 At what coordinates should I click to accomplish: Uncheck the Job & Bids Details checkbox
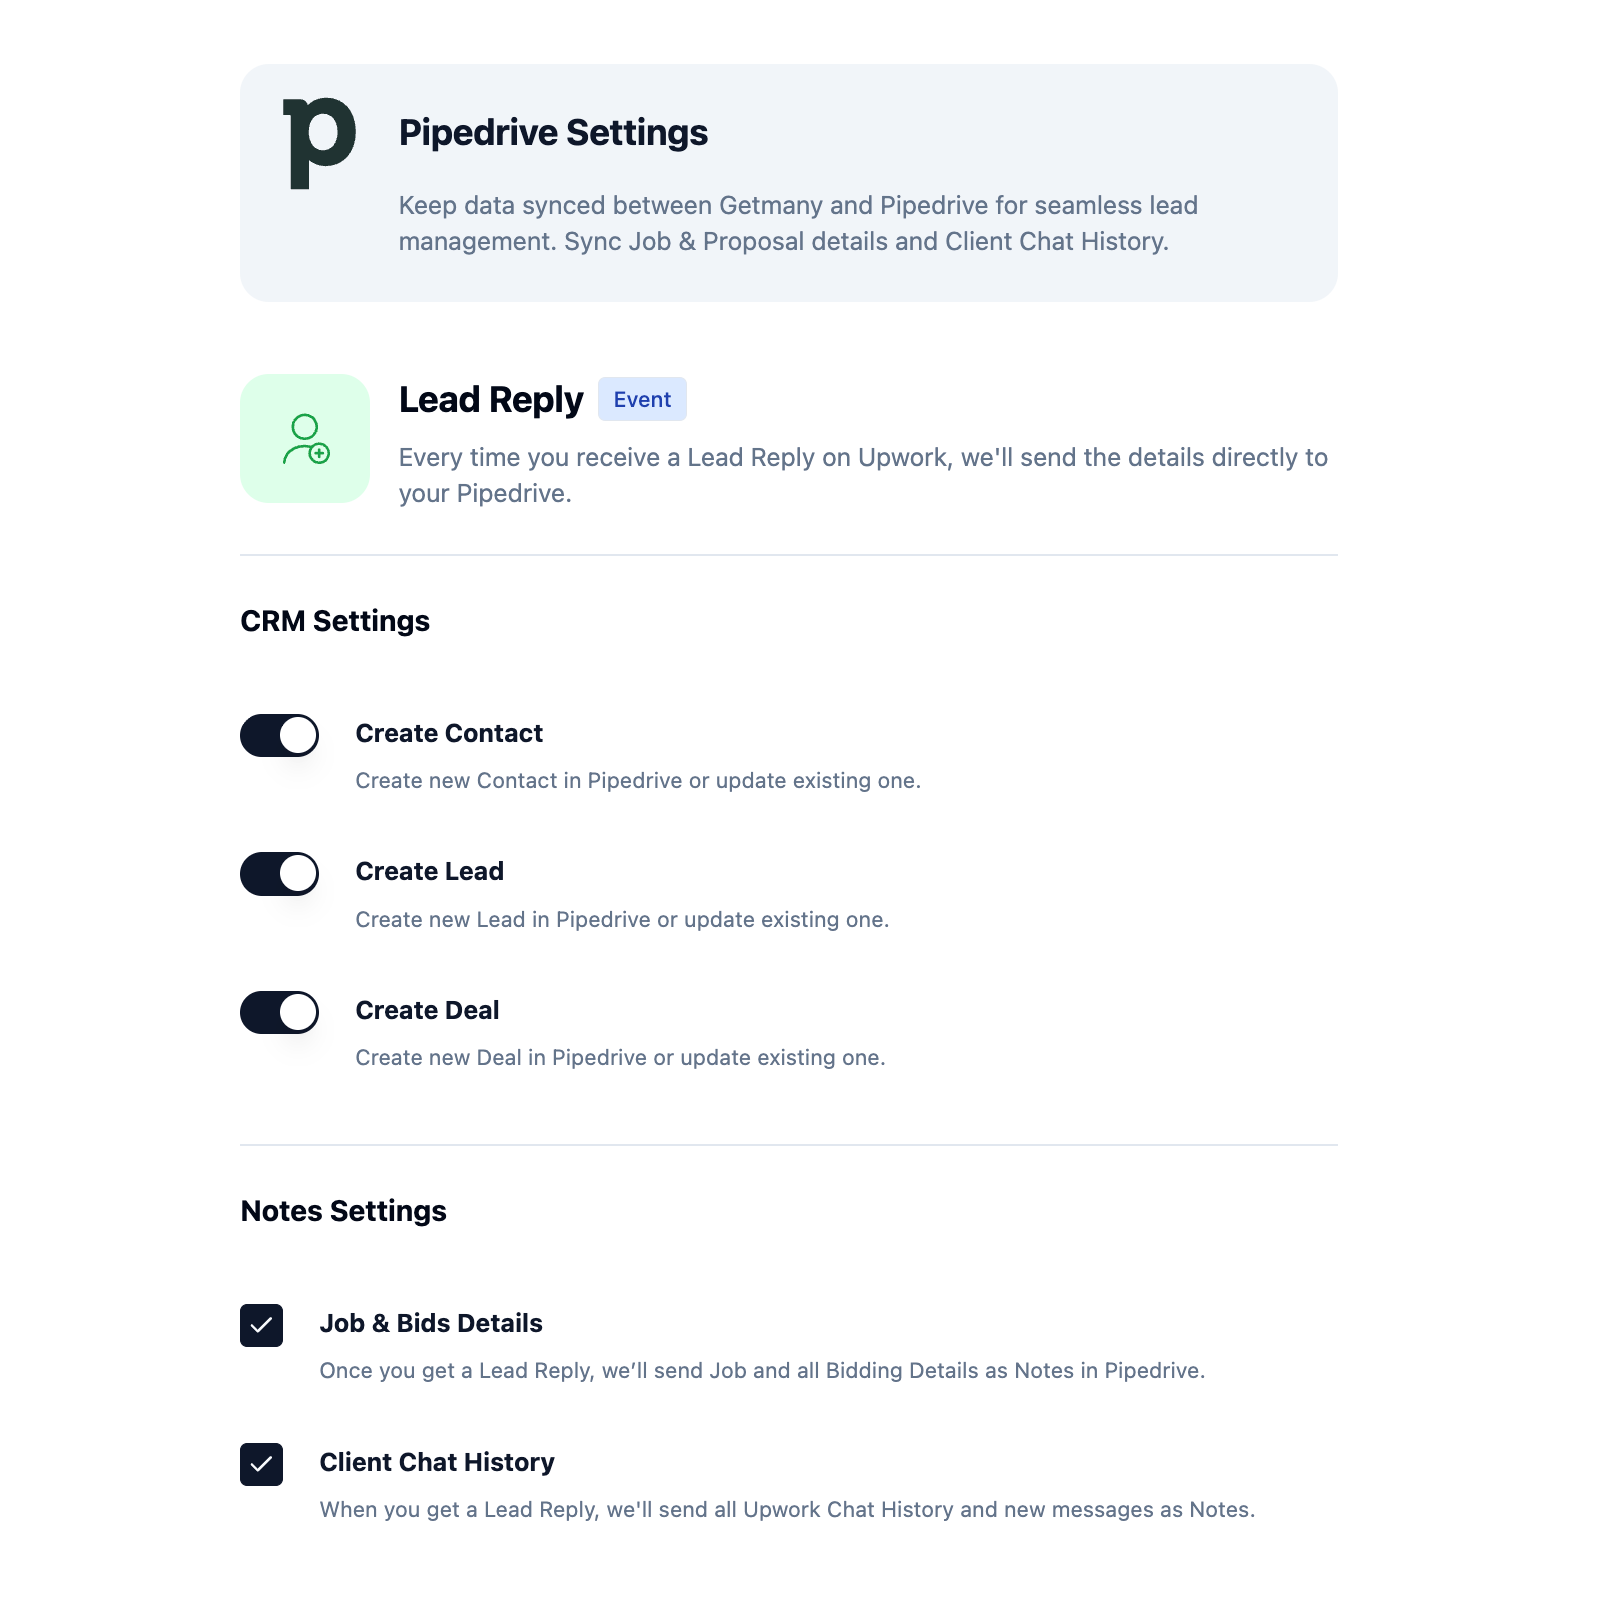tap(262, 1325)
